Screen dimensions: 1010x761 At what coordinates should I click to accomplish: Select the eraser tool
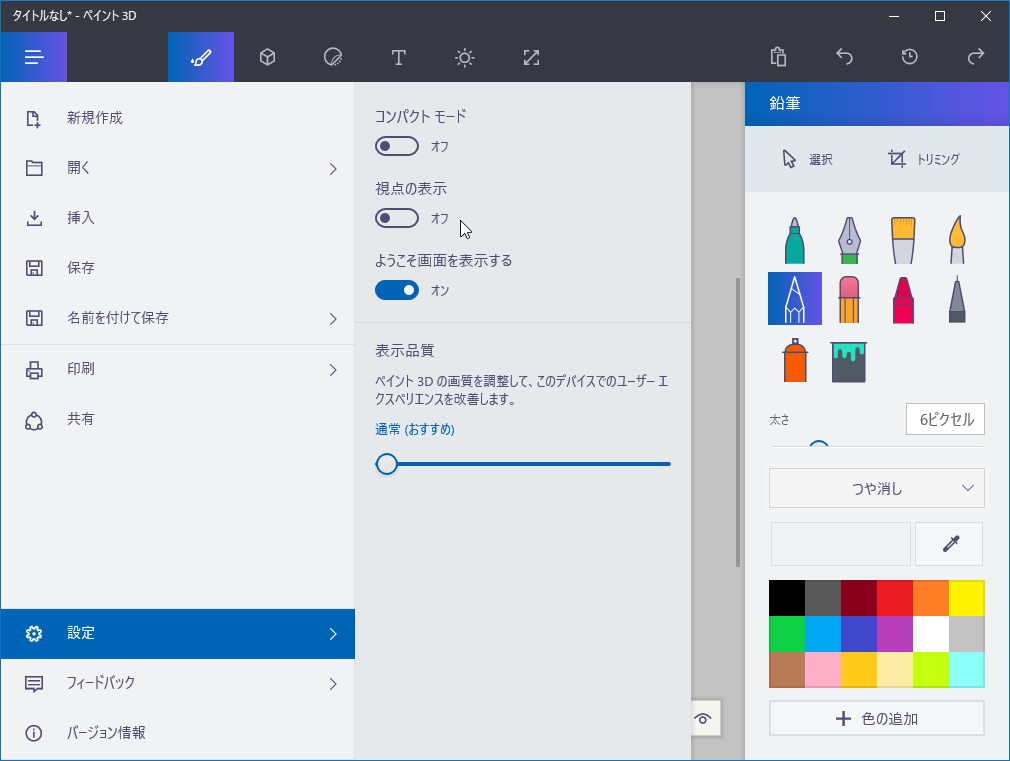pyautogui.click(x=848, y=297)
